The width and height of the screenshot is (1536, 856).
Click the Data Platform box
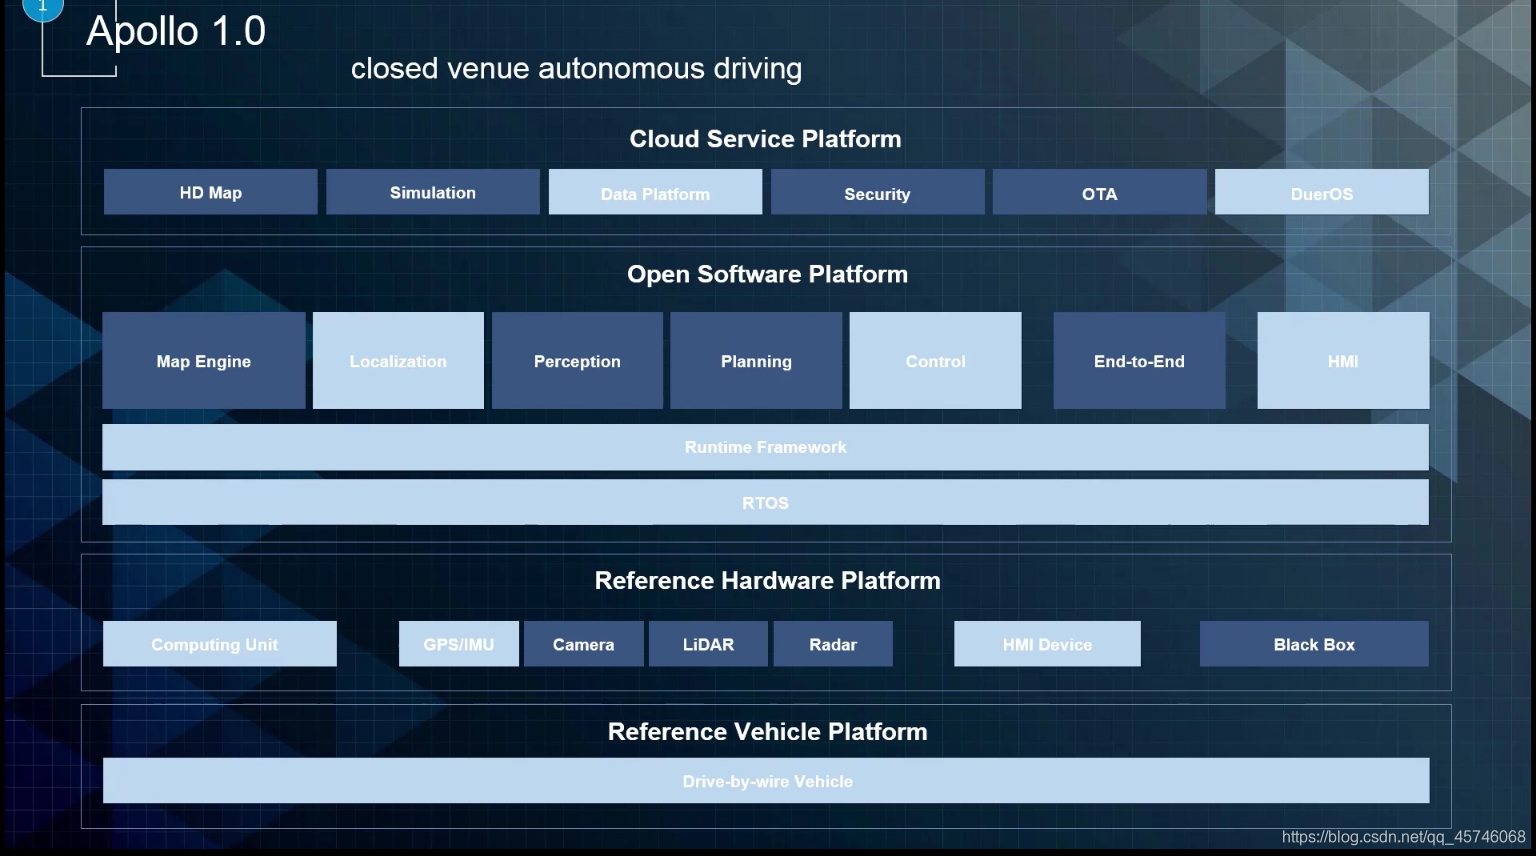[x=655, y=192]
